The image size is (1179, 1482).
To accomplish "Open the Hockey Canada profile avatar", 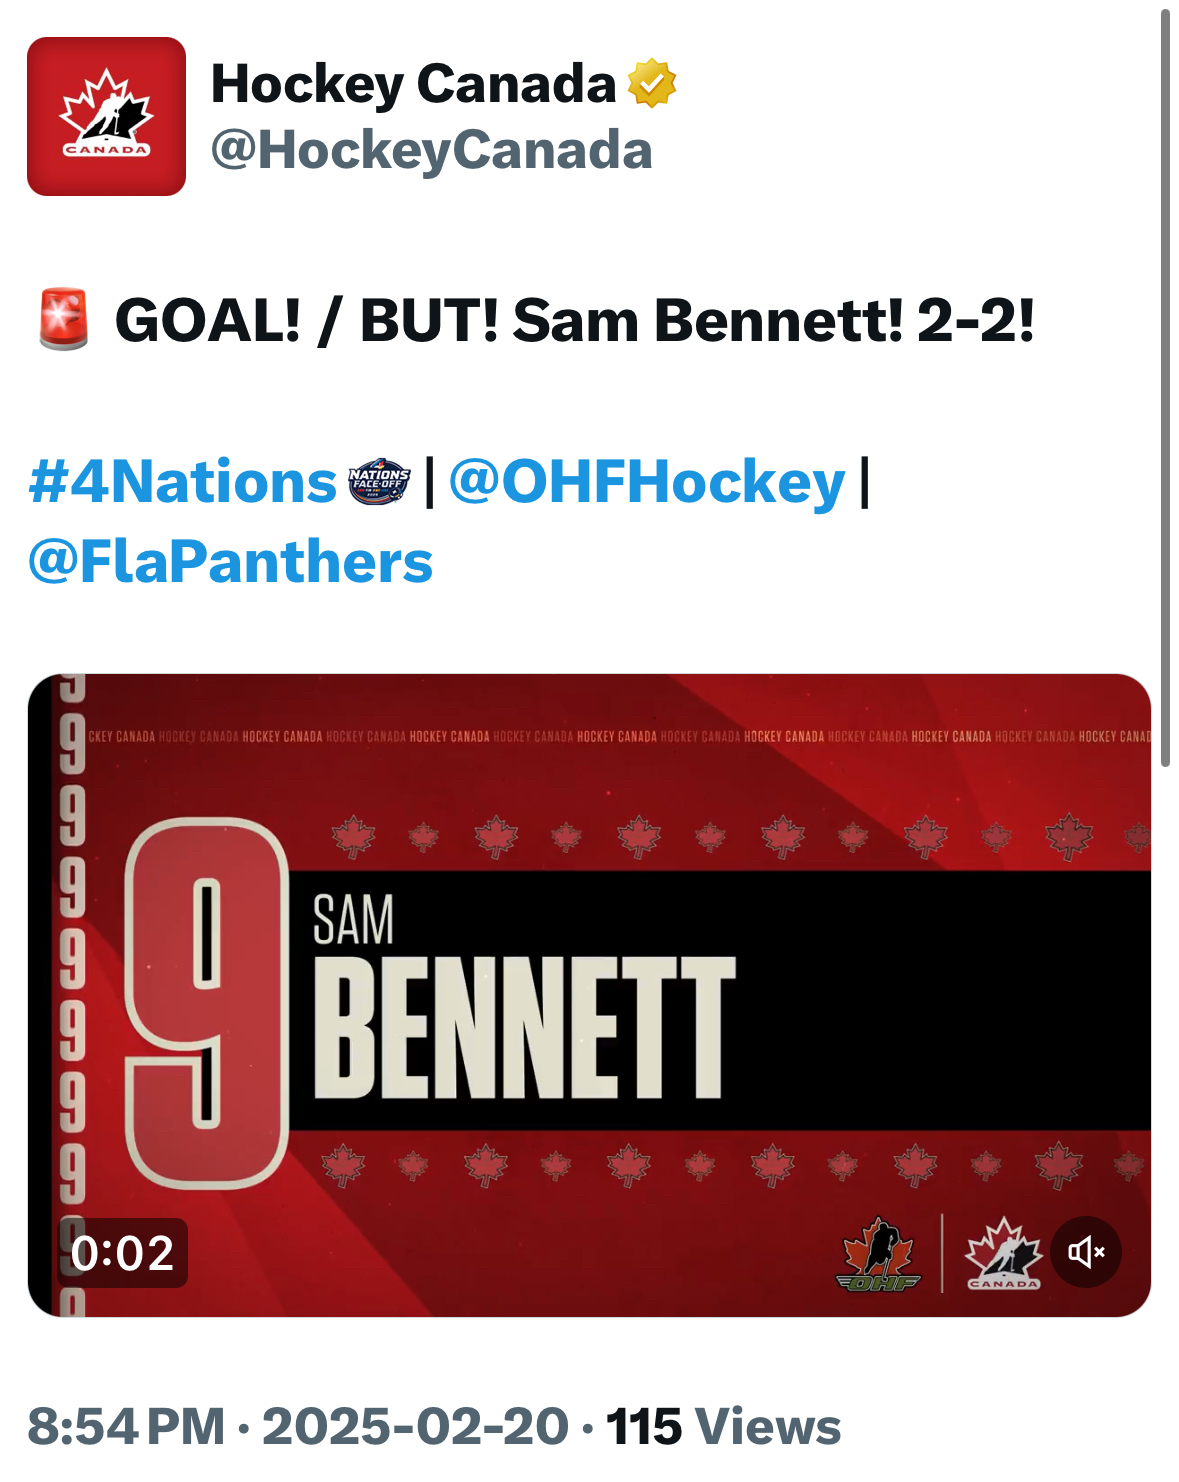I will pyautogui.click(x=106, y=116).
